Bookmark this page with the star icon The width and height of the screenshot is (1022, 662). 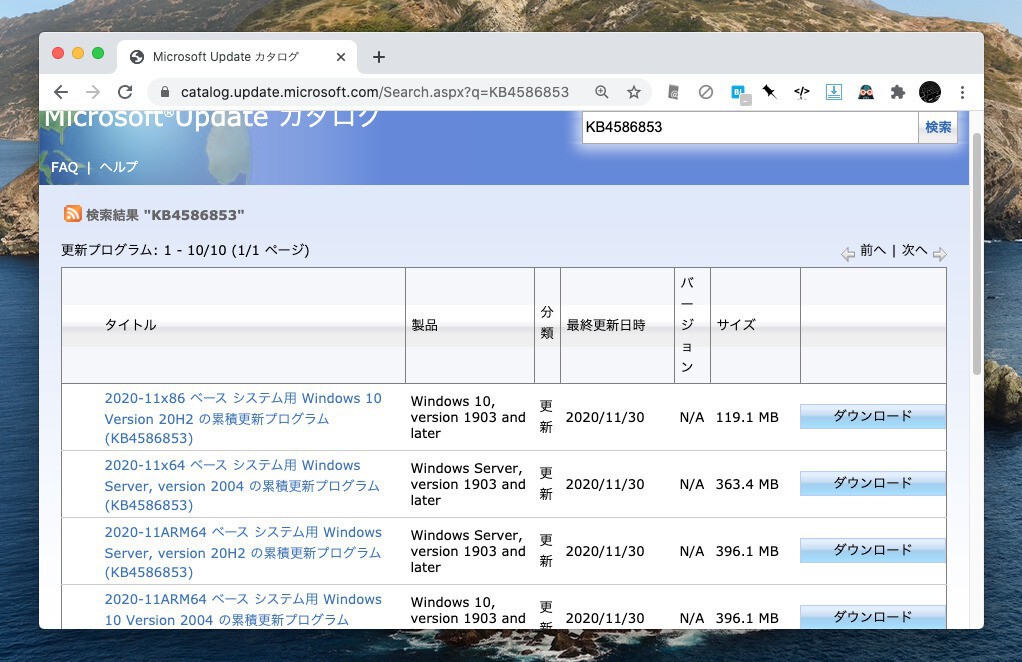pyautogui.click(x=633, y=92)
